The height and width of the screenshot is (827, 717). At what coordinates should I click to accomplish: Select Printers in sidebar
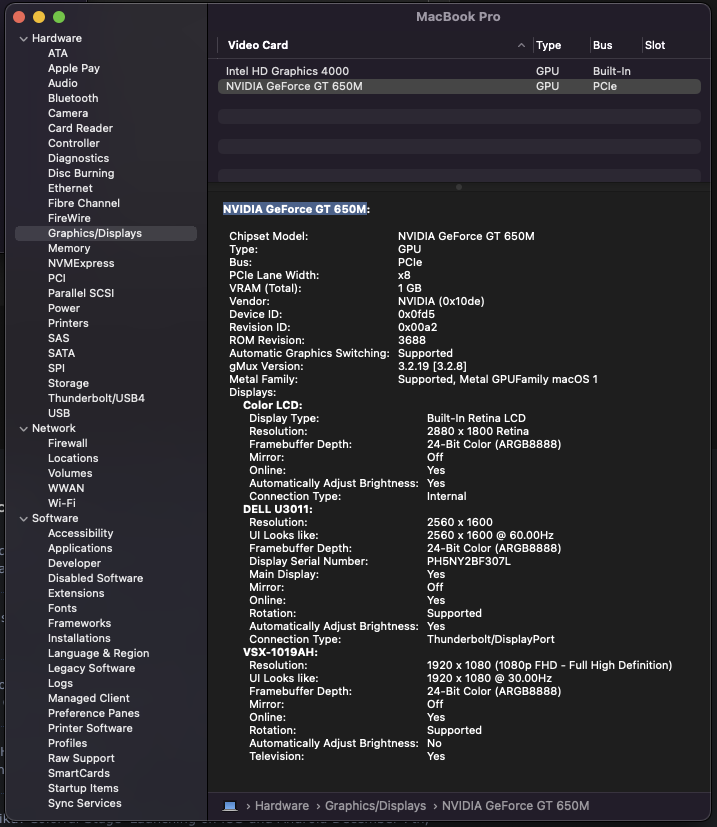click(68, 323)
